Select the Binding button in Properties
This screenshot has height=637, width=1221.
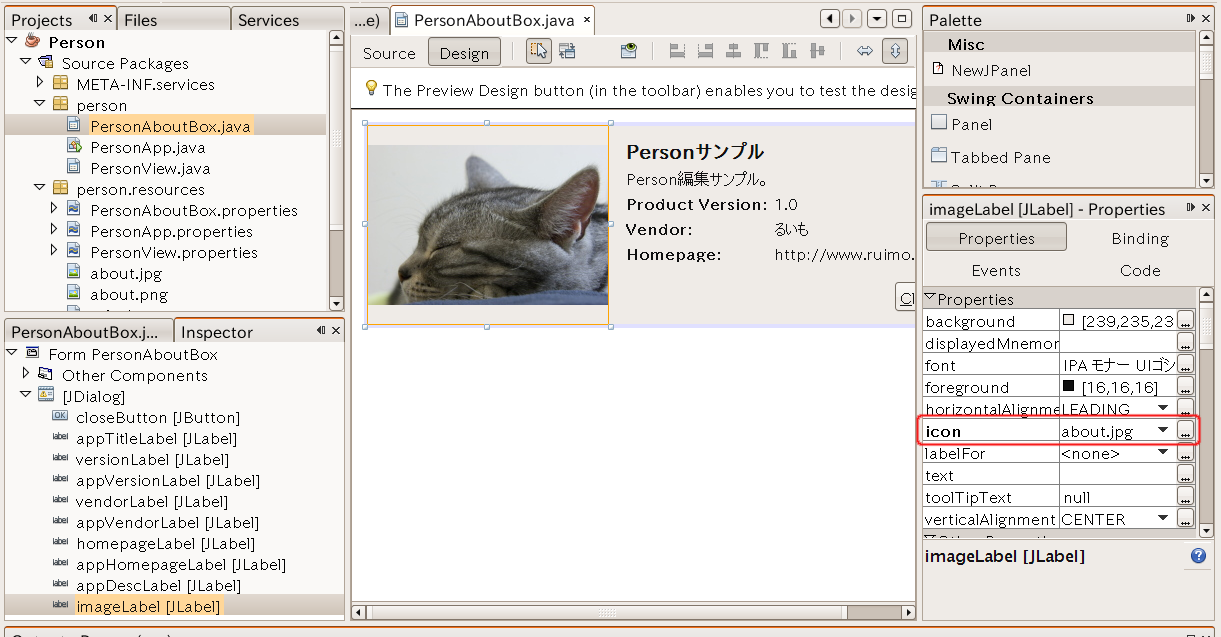coord(1139,238)
